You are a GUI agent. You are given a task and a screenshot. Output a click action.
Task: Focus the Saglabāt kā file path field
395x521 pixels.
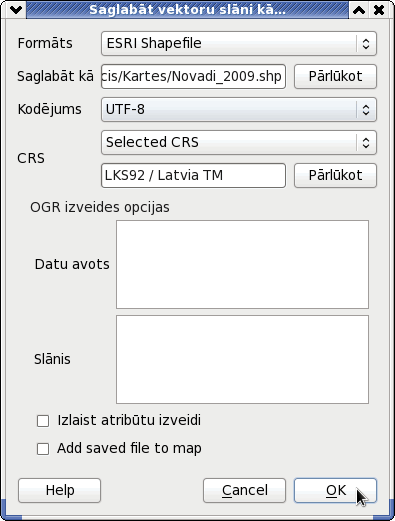click(x=193, y=77)
